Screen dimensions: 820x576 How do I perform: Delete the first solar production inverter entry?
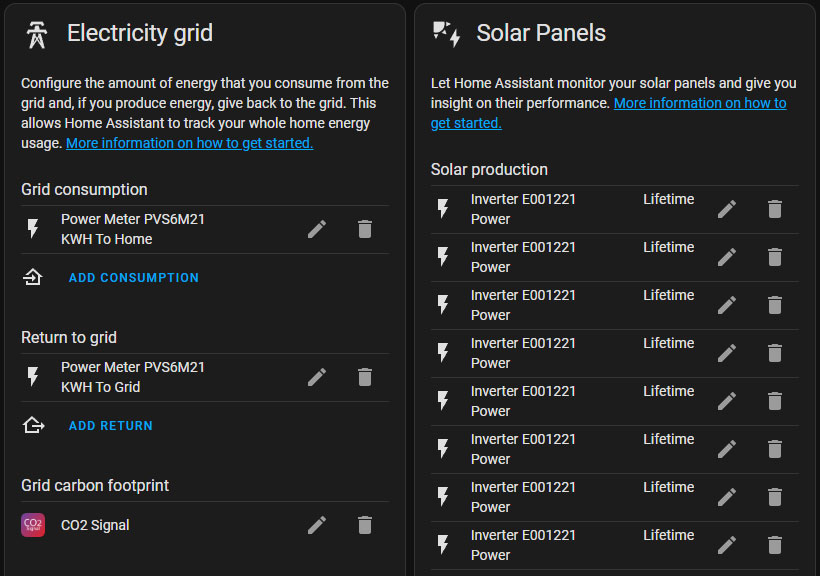[775, 209]
